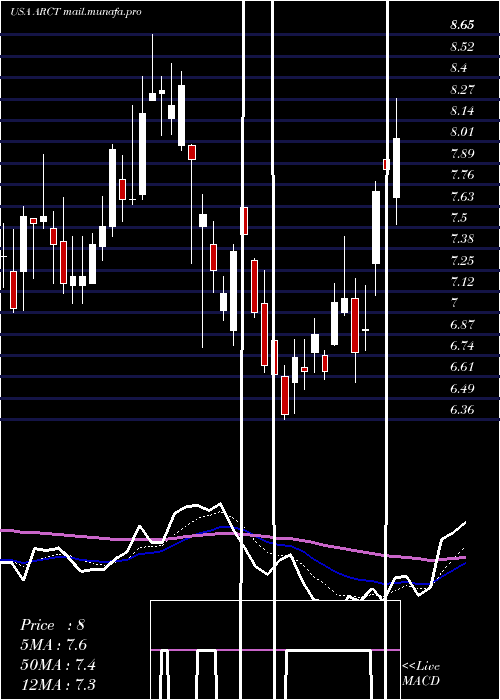Click the 7.12 price axis label
Image resolution: width=500 pixels, height=700 pixels.
462,282
